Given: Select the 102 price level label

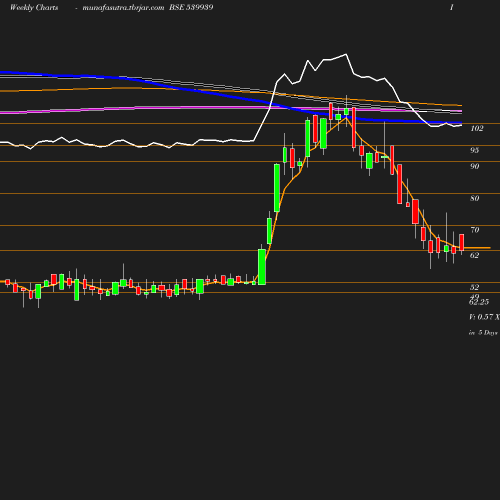Looking at the screenshot, I should tap(477, 128).
